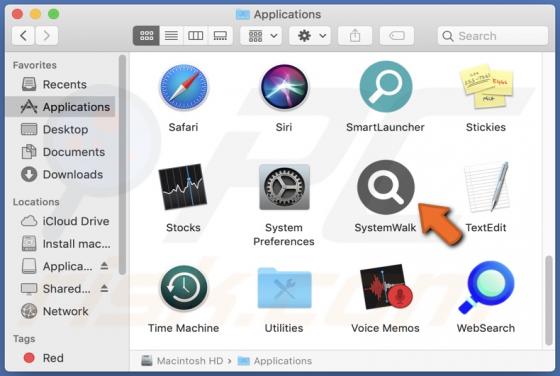Click the SmartLauncher application icon
Screen dimensions: 560x376
point(386,87)
